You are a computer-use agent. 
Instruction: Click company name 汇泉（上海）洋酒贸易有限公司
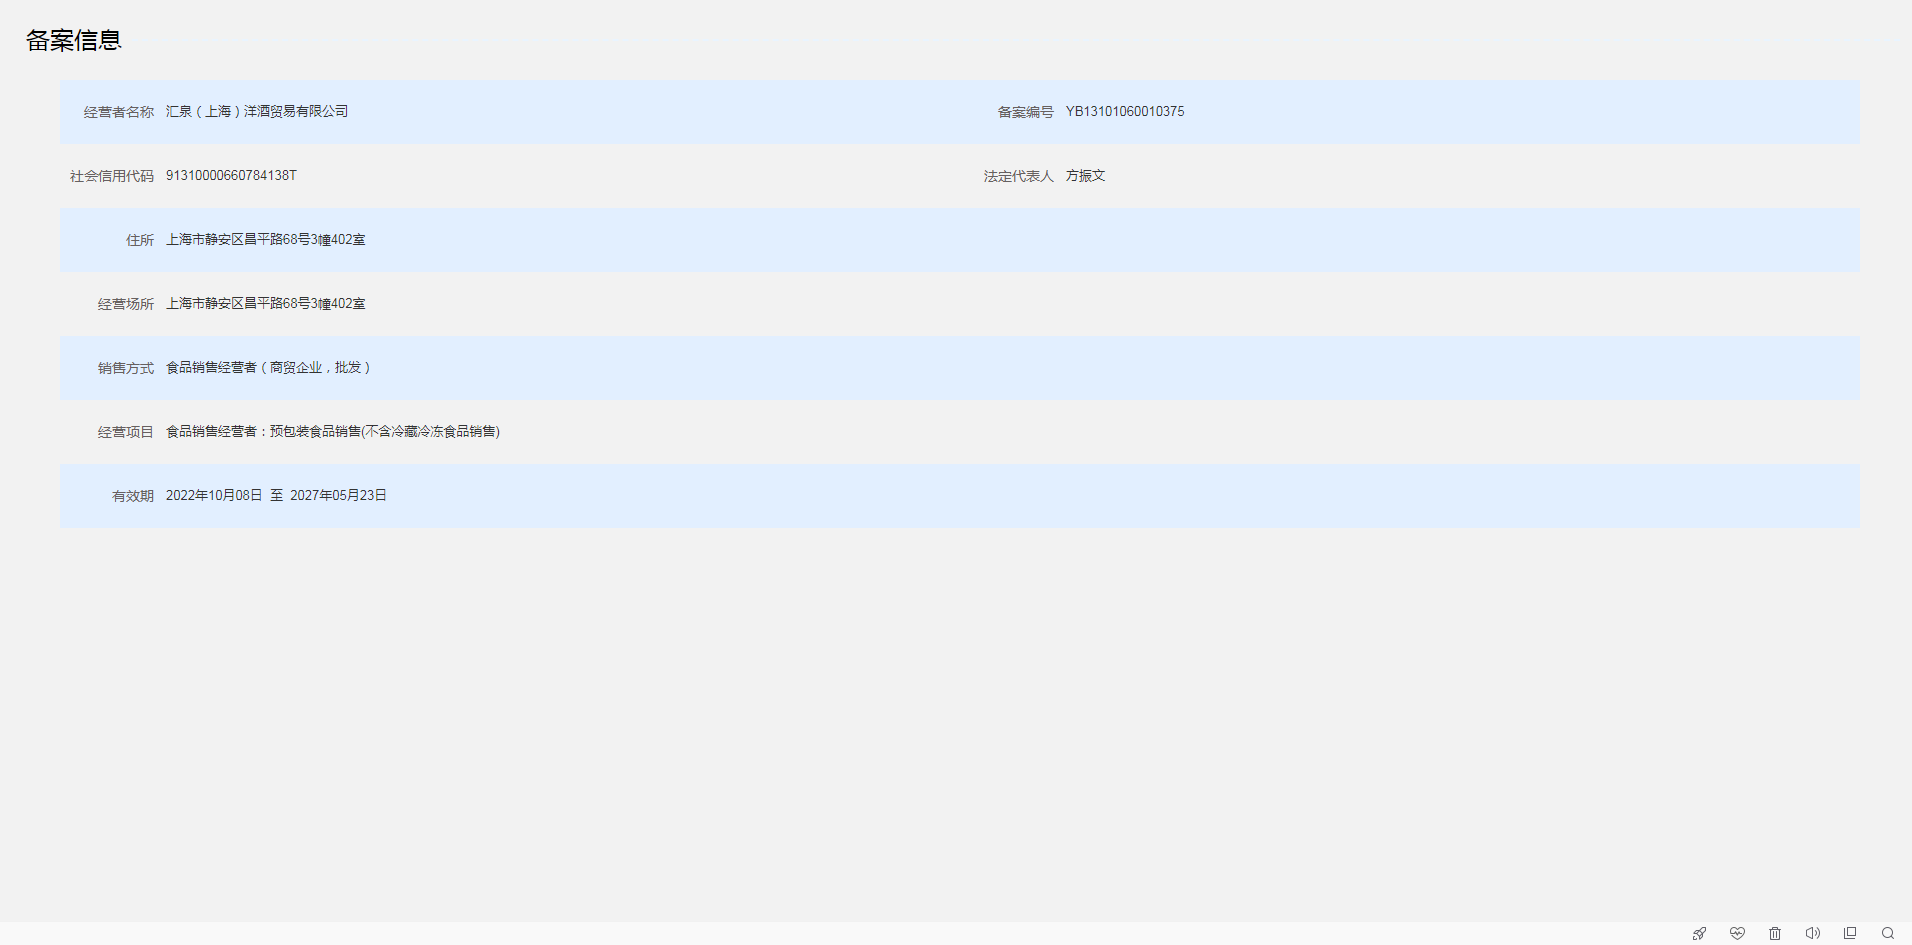coord(257,112)
